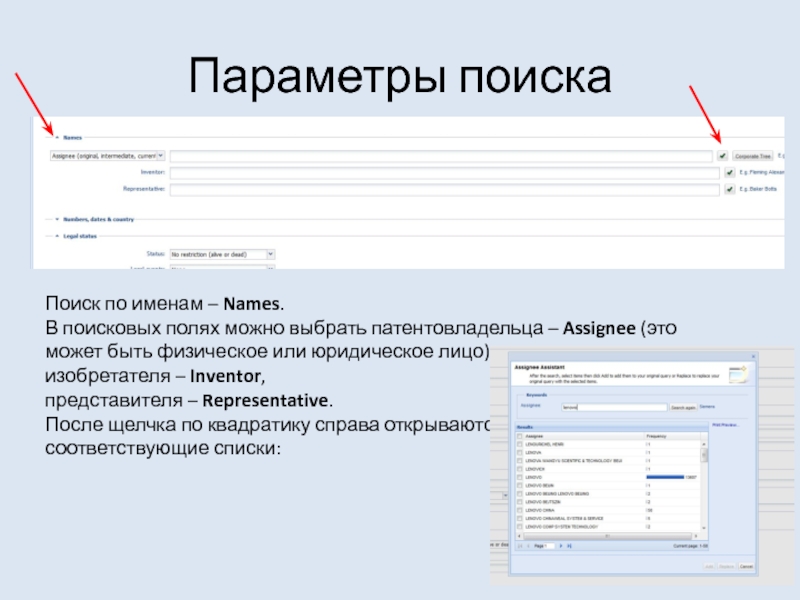Viewport: 800px width, 600px height.
Task: Check the first result row checkbox
Action: pos(520,444)
